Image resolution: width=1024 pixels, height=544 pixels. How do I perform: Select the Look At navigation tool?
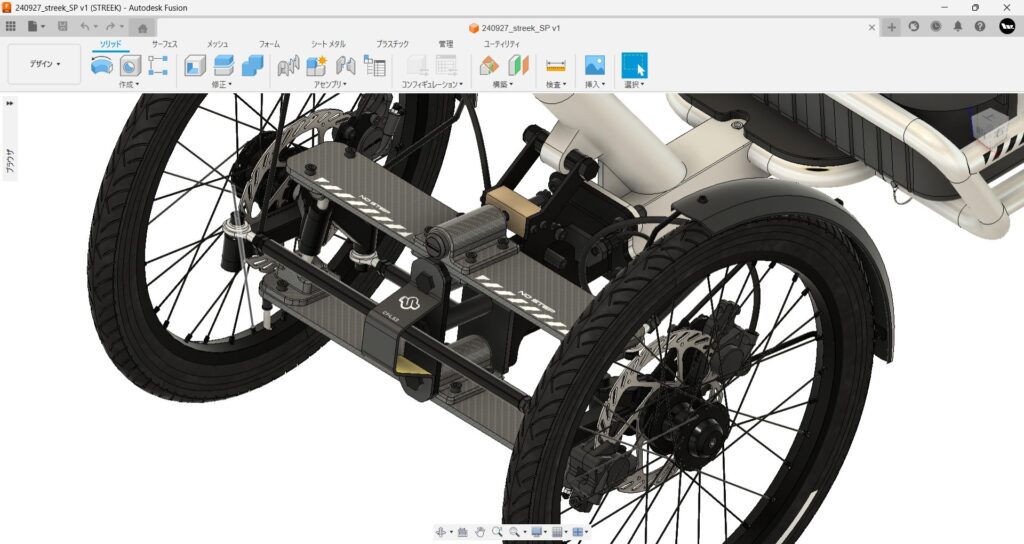(462, 532)
